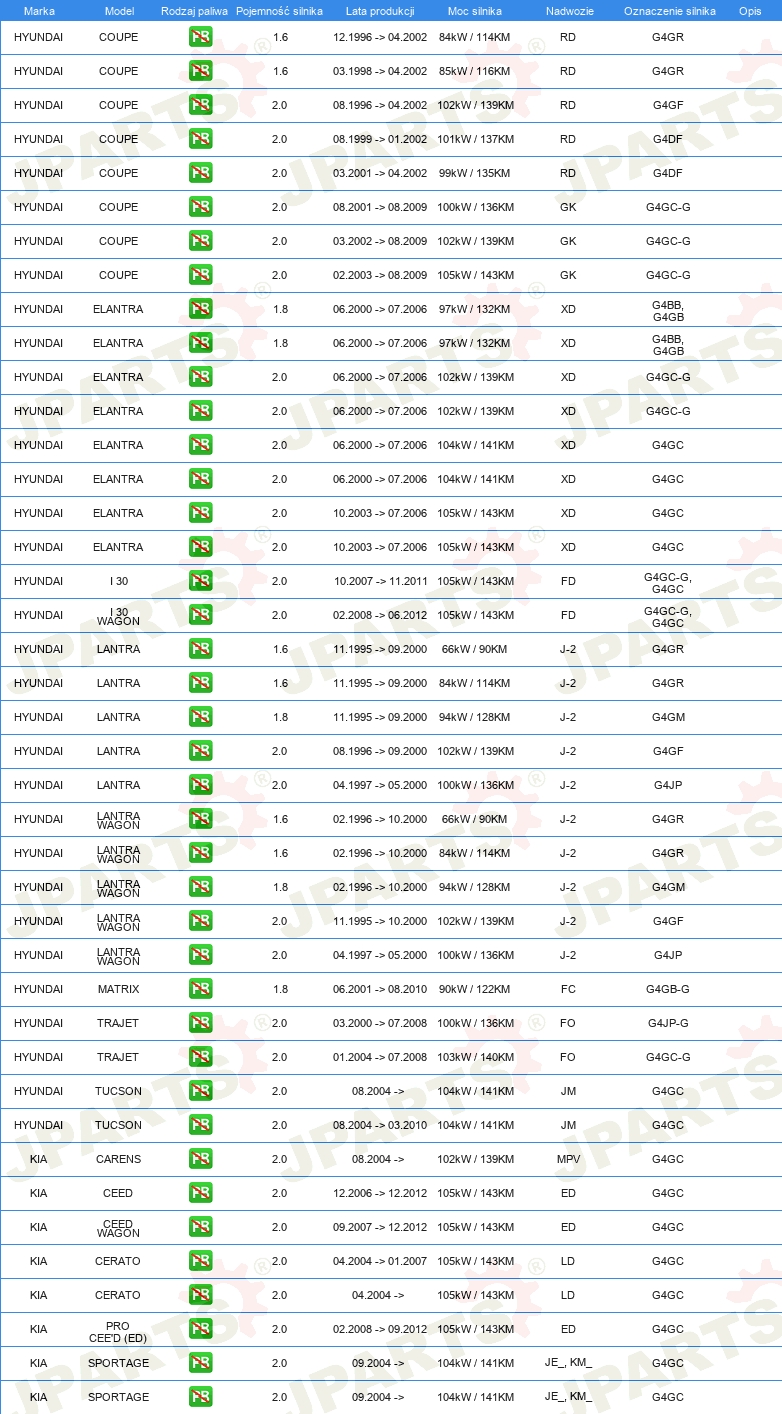Click fuel icon in COUPE 85kW / 116KM row
Screen dimensions: 782x1414
pyautogui.click(x=201, y=71)
